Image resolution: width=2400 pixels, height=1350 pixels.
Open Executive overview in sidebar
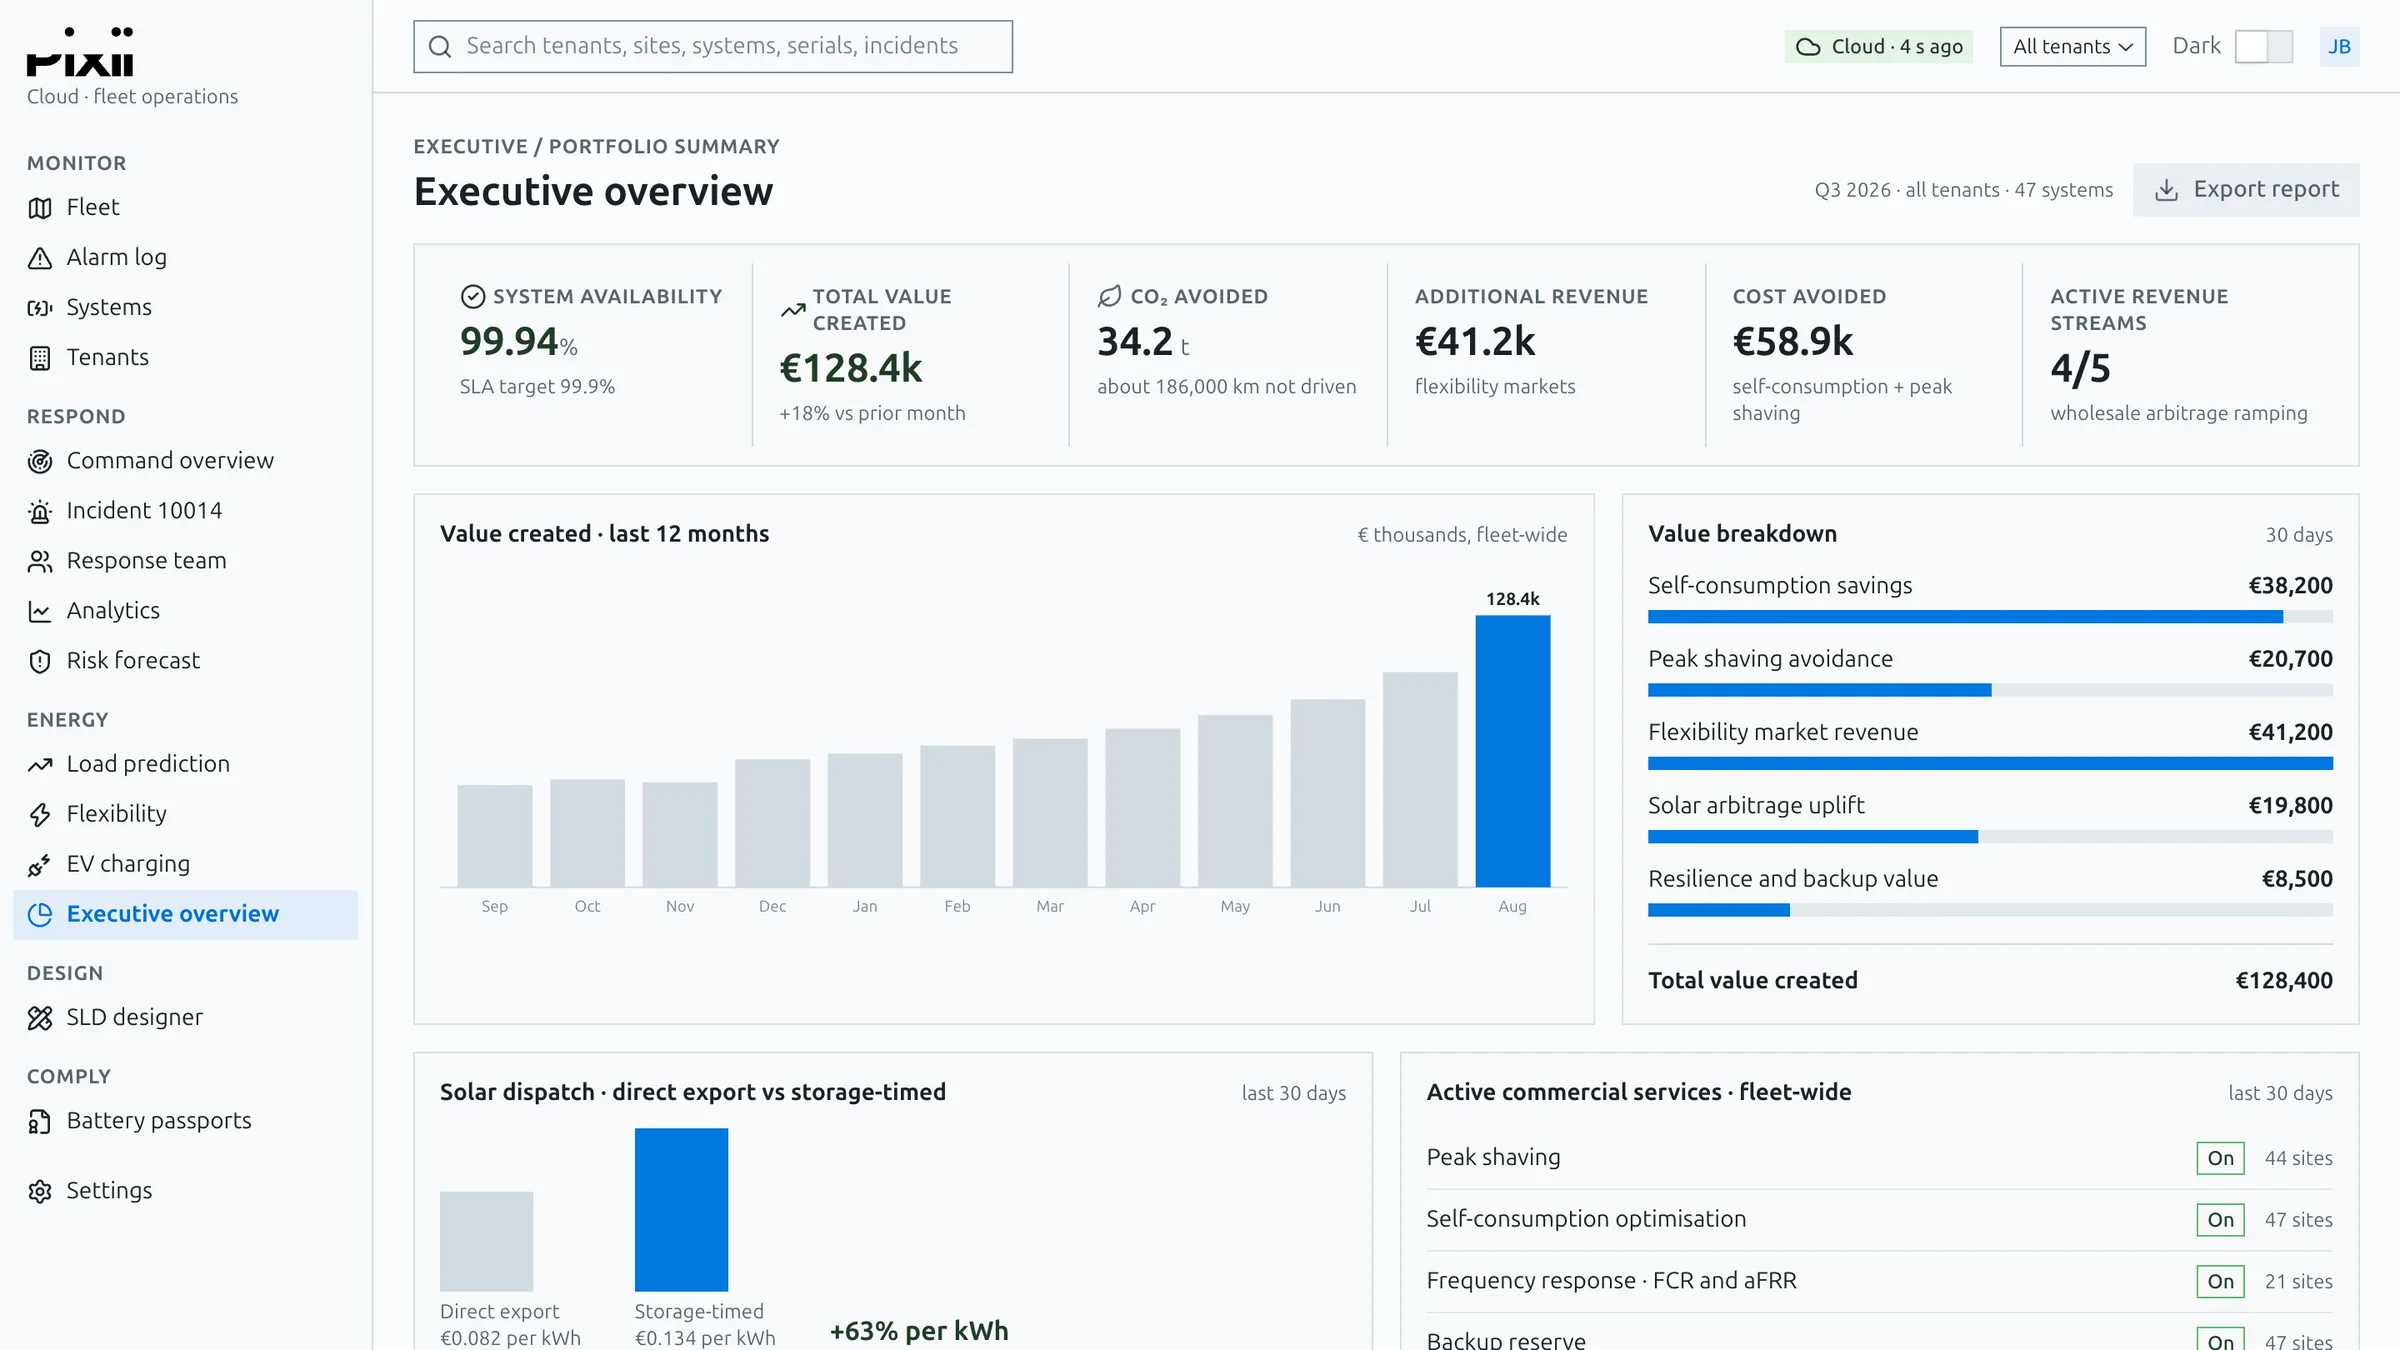pyautogui.click(x=186, y=914)
